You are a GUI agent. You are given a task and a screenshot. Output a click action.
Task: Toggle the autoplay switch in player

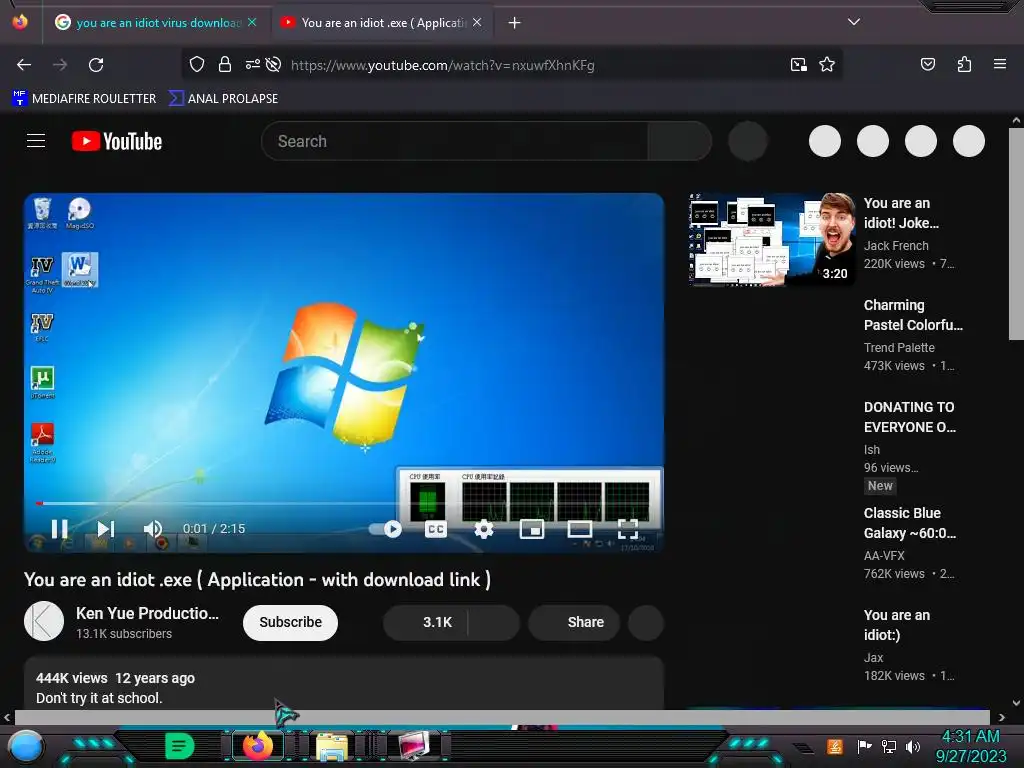[x=385, y=528]
